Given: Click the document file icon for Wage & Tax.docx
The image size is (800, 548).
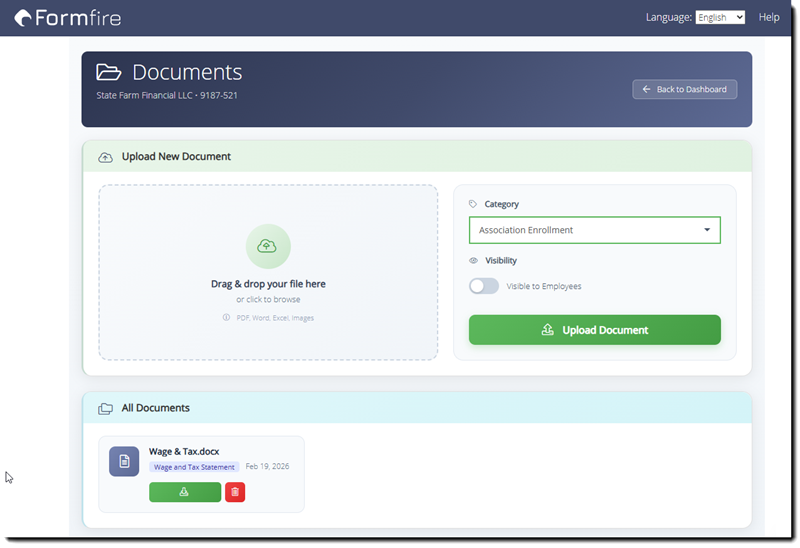Looking at the screenshot, I should 124,462.
